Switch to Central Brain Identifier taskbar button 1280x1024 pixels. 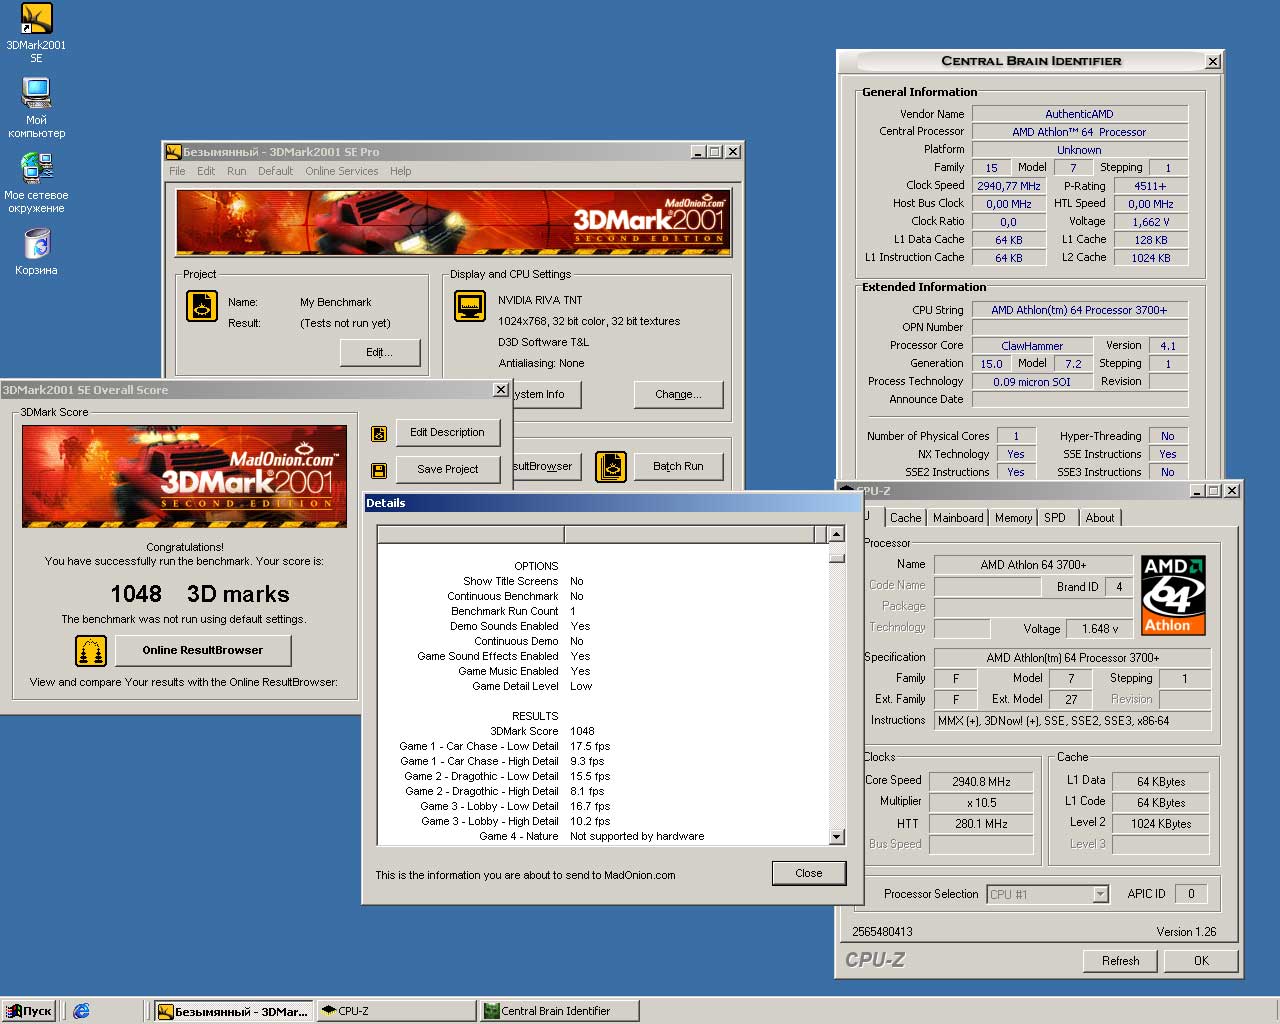click(557, 1011)
